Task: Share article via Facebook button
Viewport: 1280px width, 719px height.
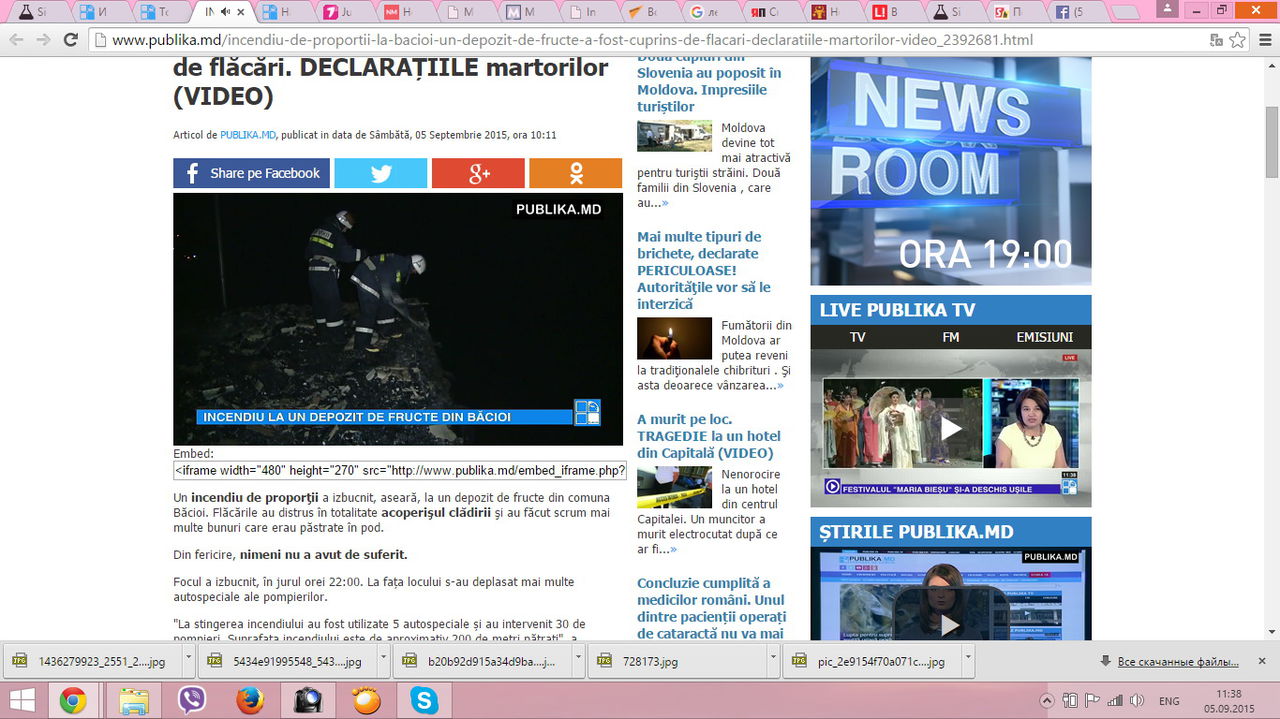Action: (x=251, y=173)
